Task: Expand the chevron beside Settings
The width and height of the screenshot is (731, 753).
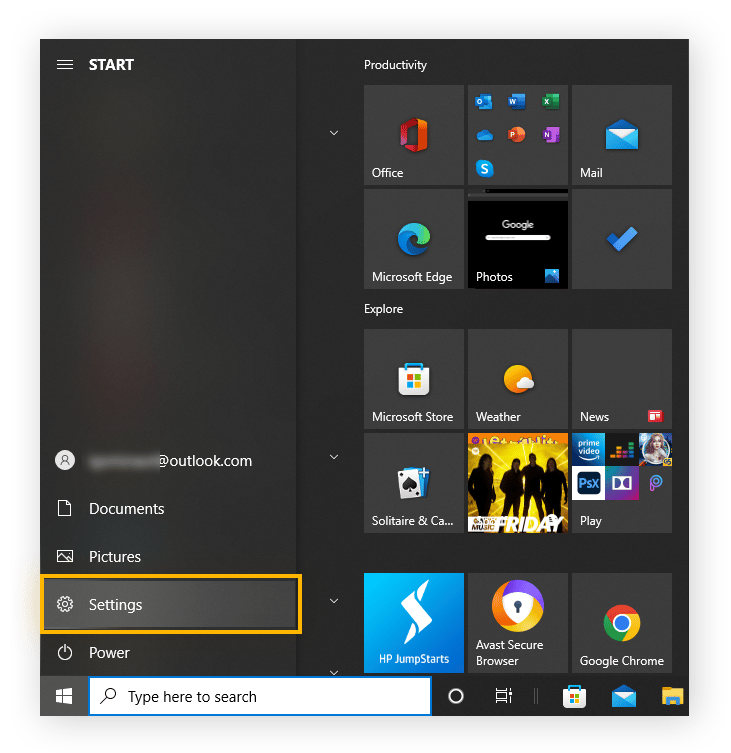Action: (x=334, y=601)
